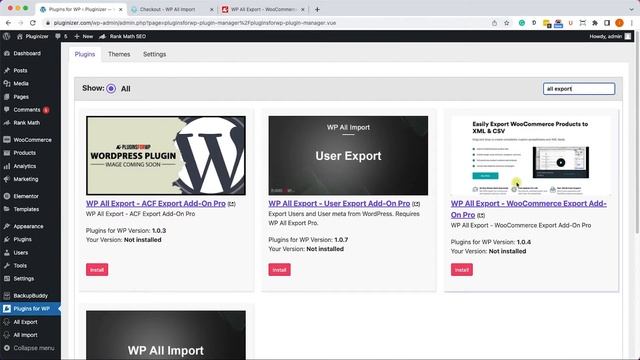Click the share icon in address bar
640x360 pixels.
point(494,23)
